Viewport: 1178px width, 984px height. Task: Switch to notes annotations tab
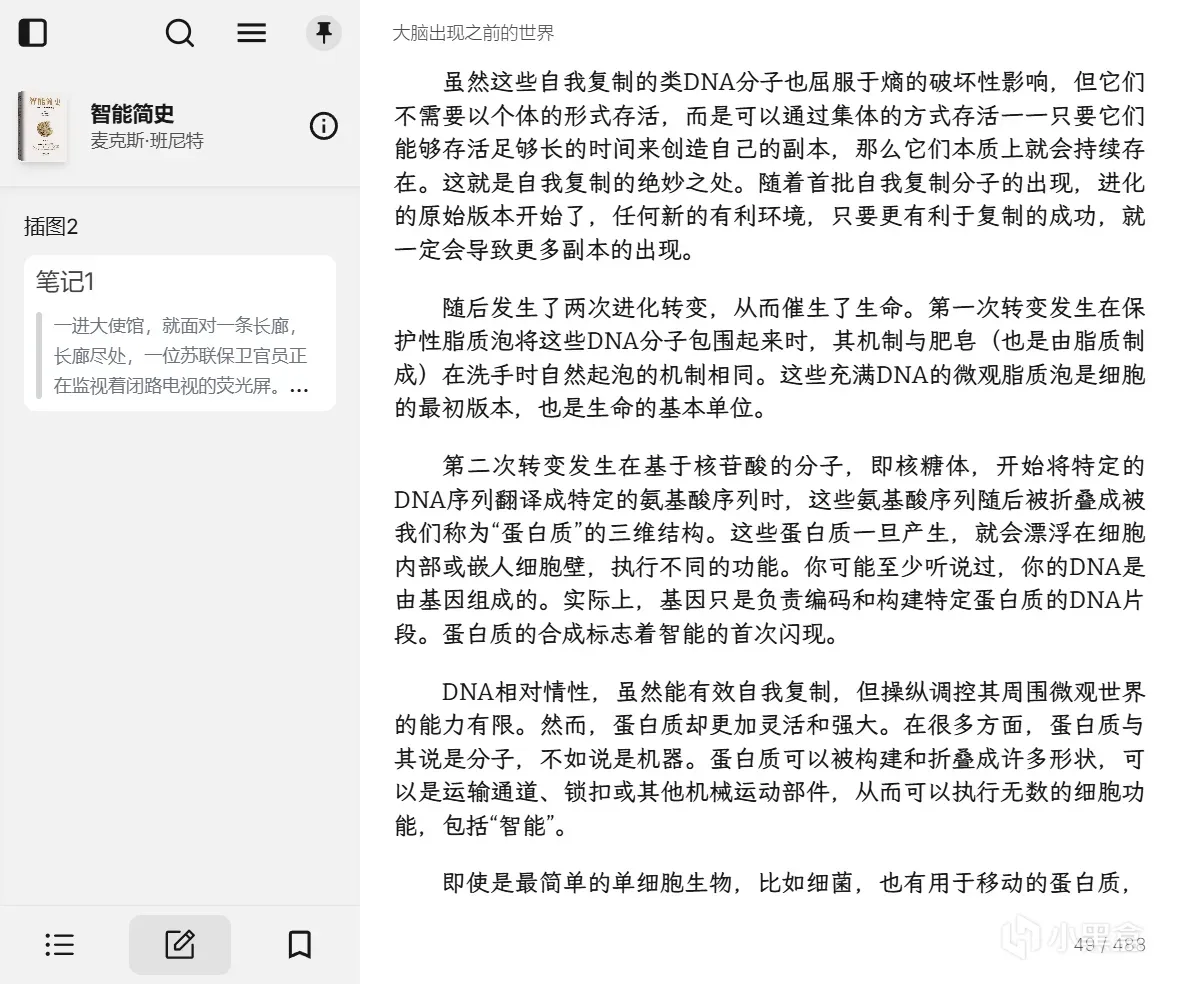click(x=180, y=944)
